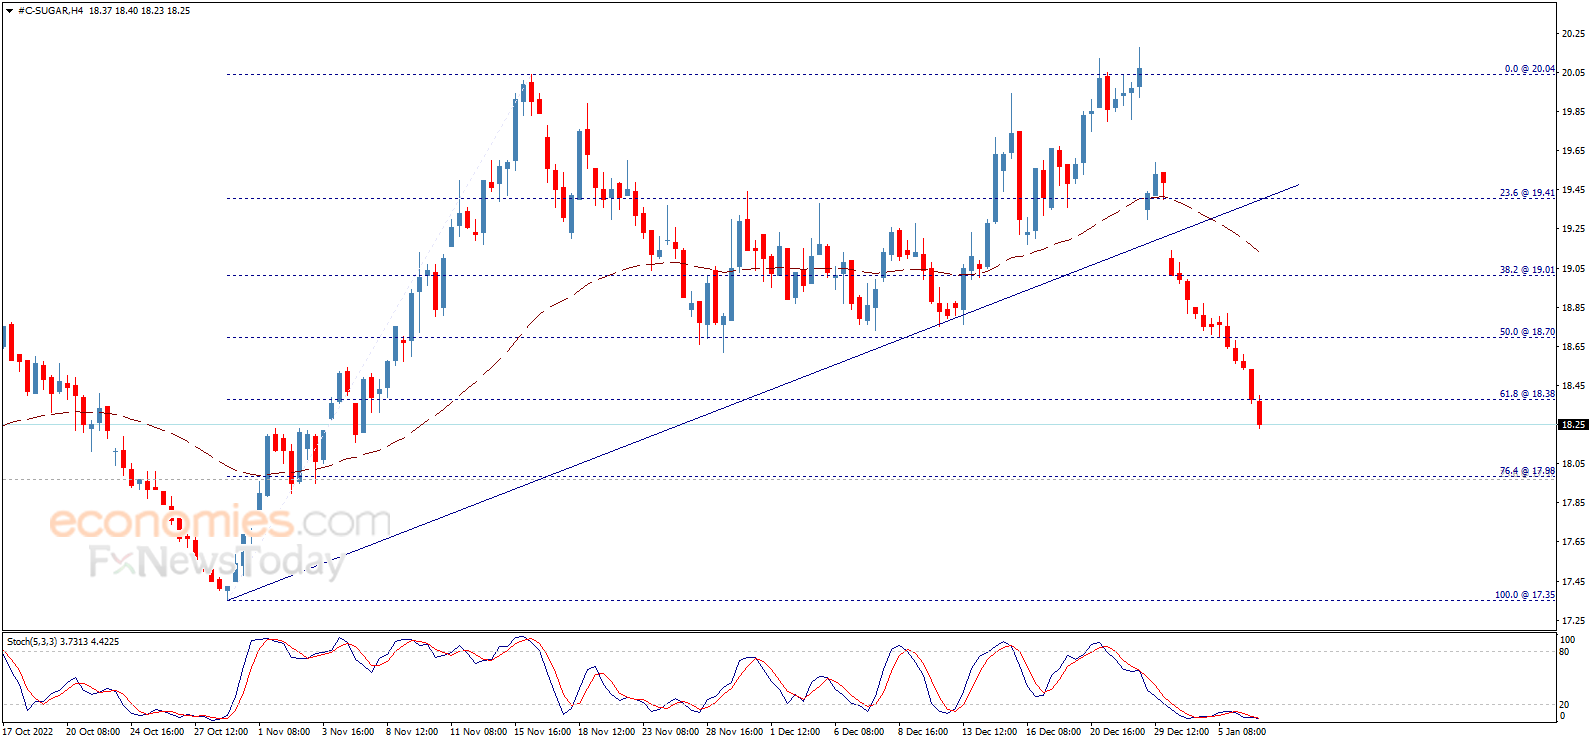Click the 20.25 price on the scale

[1573, 34]
